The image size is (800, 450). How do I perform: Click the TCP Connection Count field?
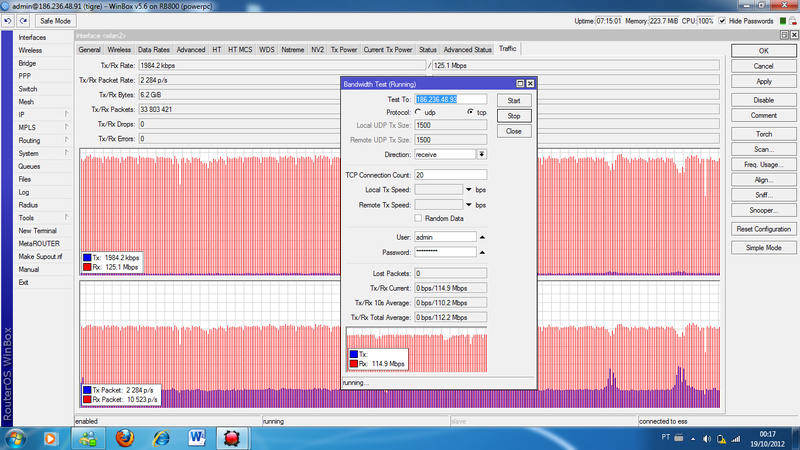click(451, 175)
